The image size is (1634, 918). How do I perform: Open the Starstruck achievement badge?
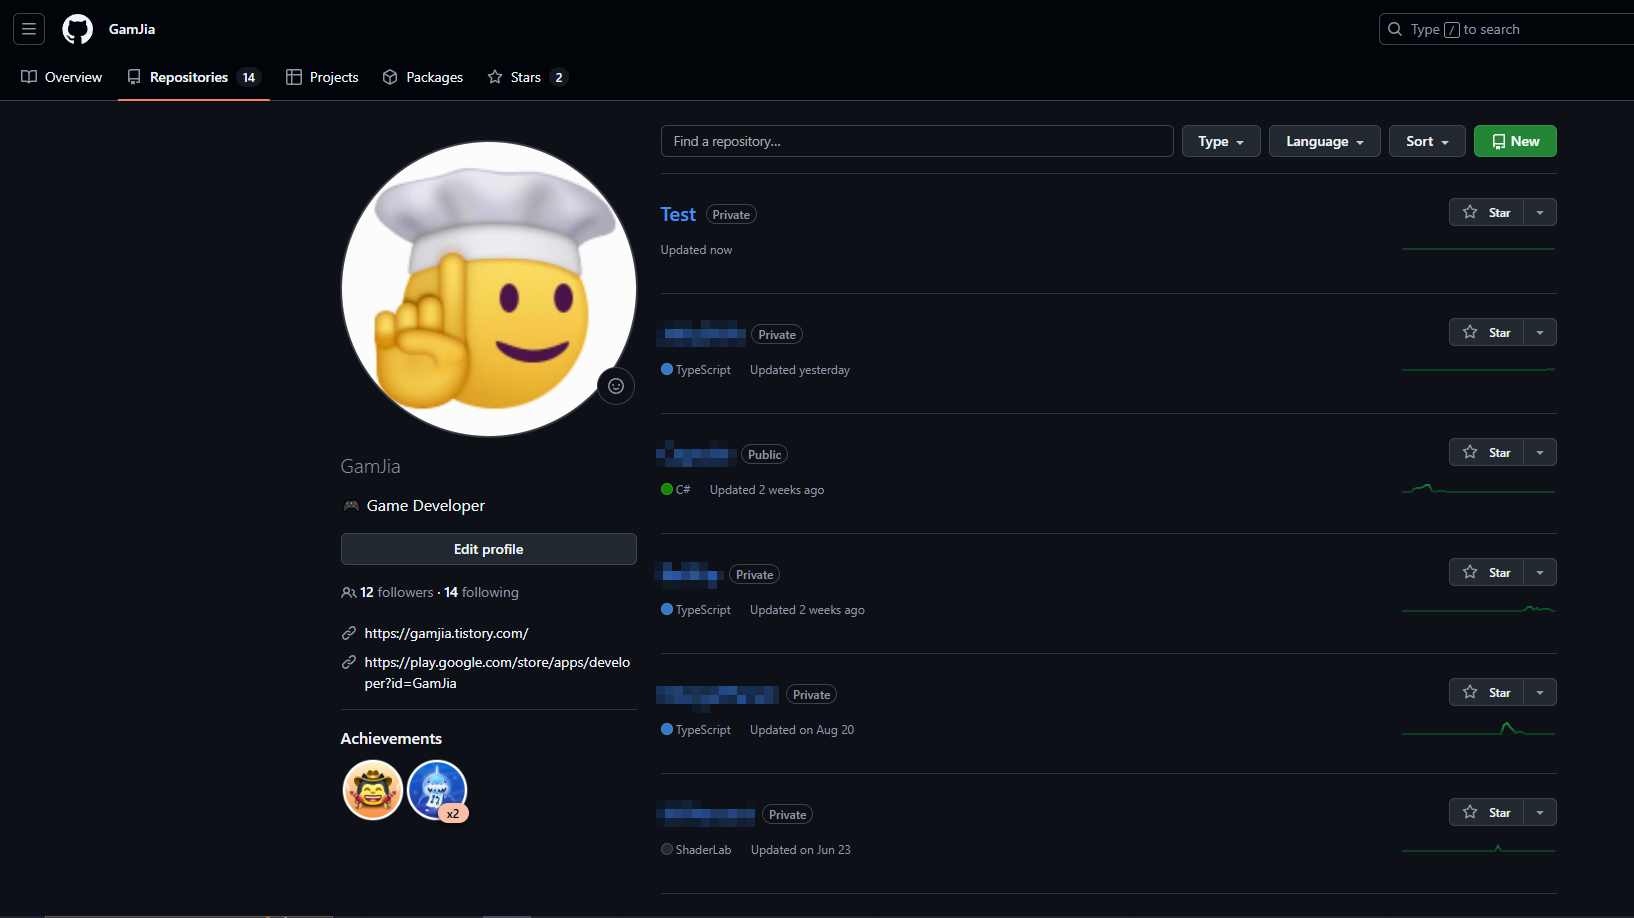tap(372, 790)
